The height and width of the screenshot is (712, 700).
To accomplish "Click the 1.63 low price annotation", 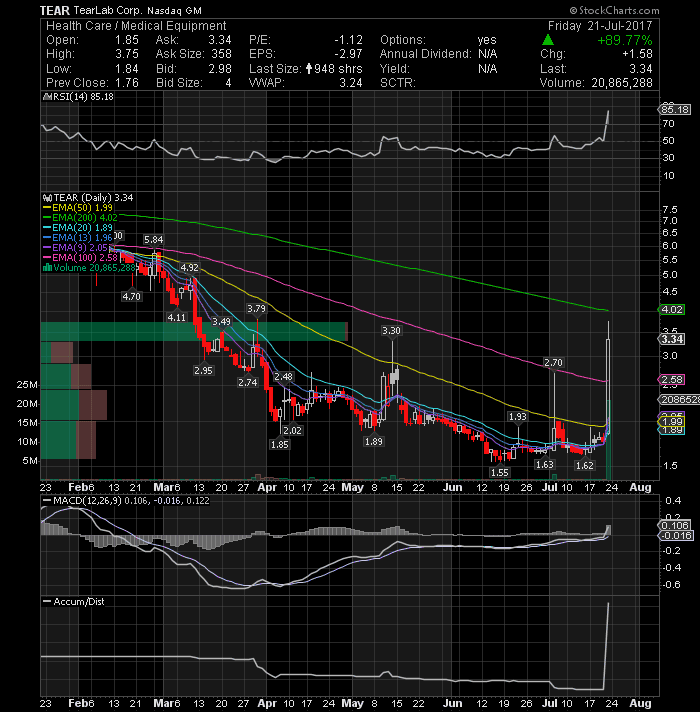I will point(544,465).
